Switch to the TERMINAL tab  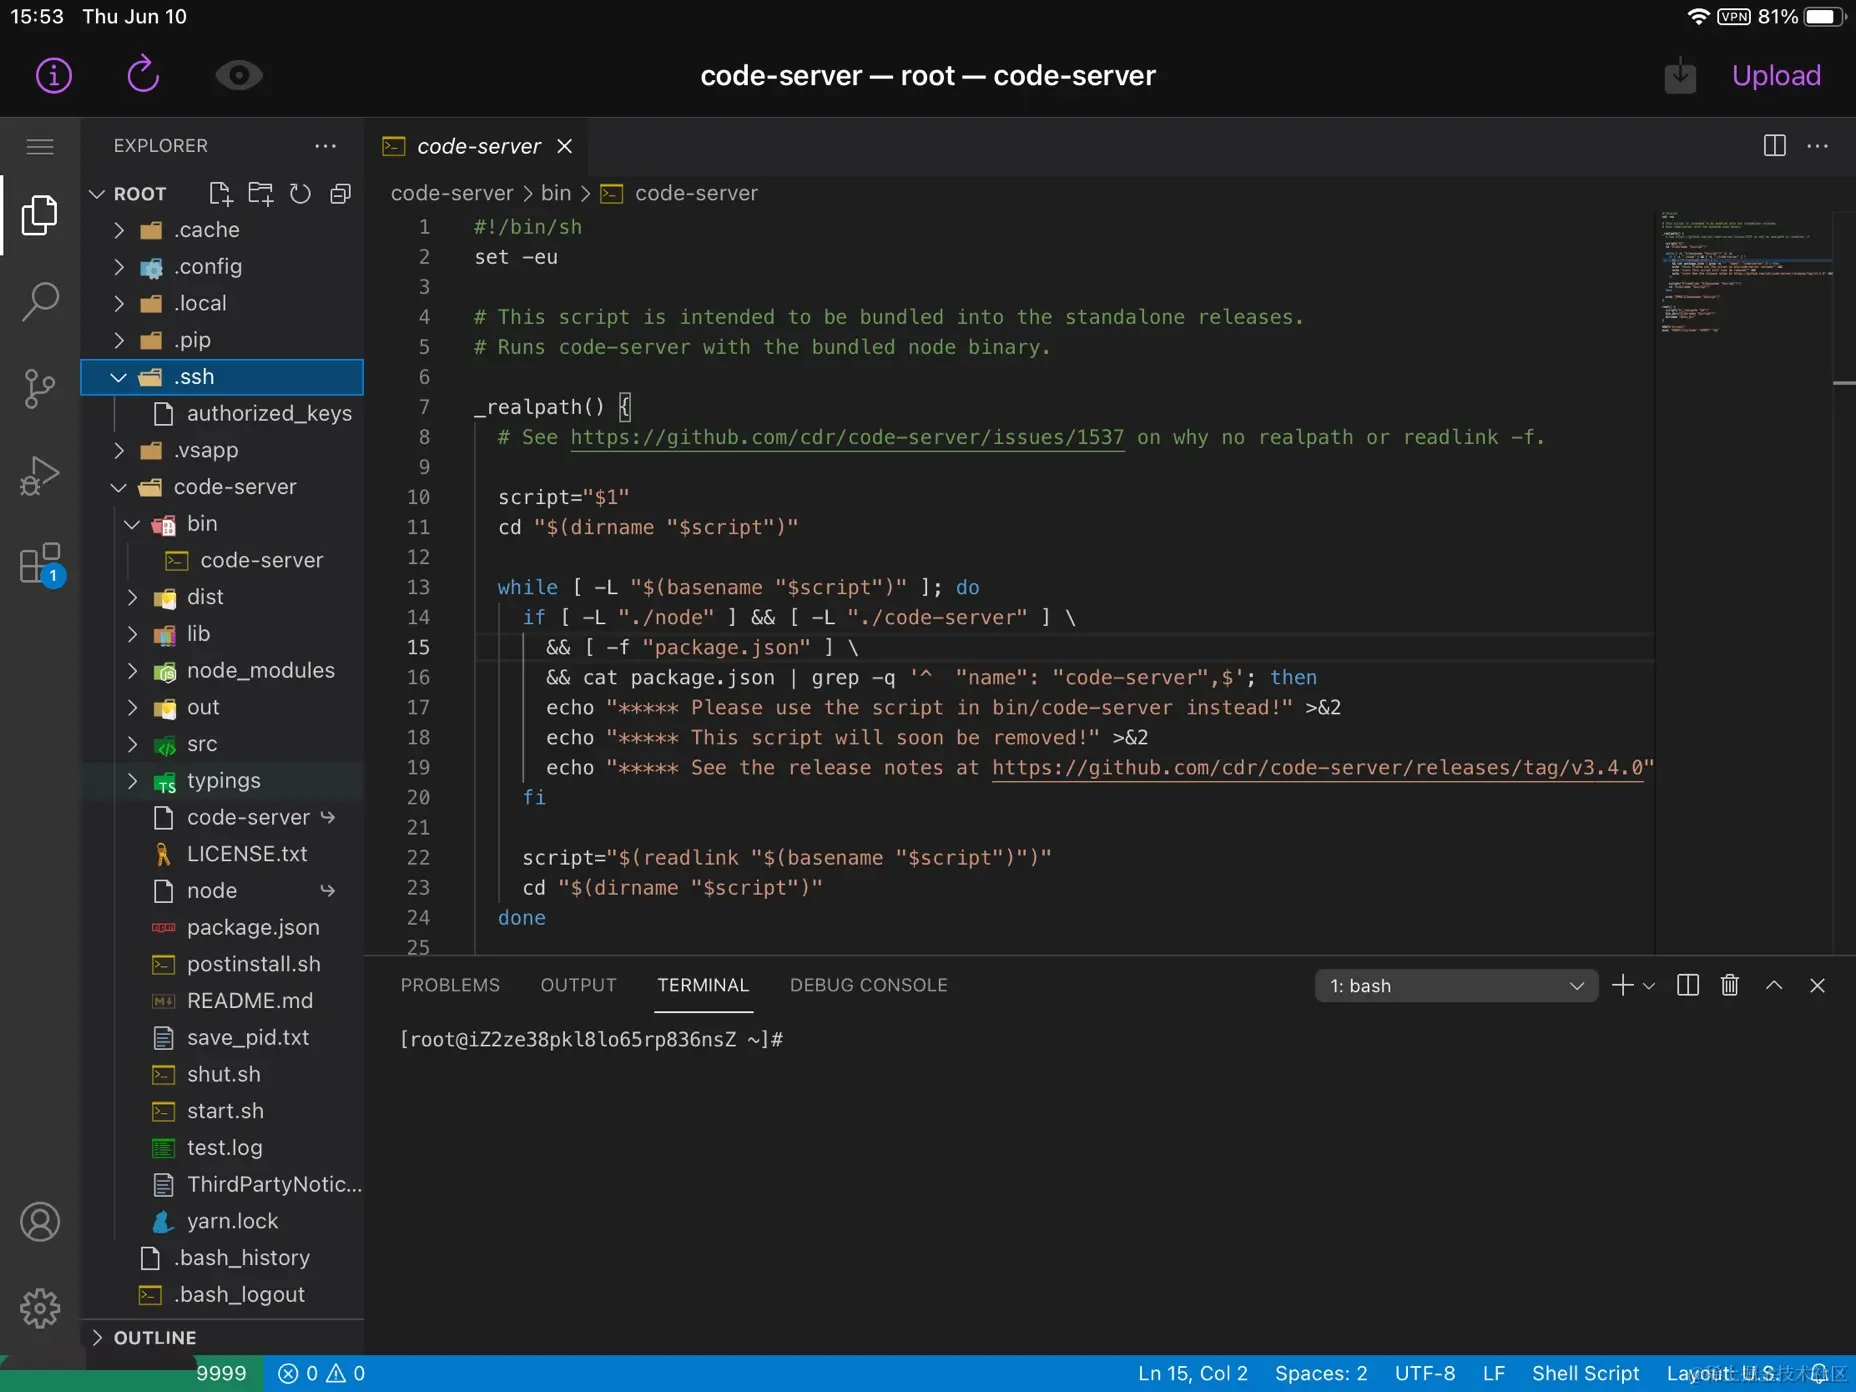point(703,985)
